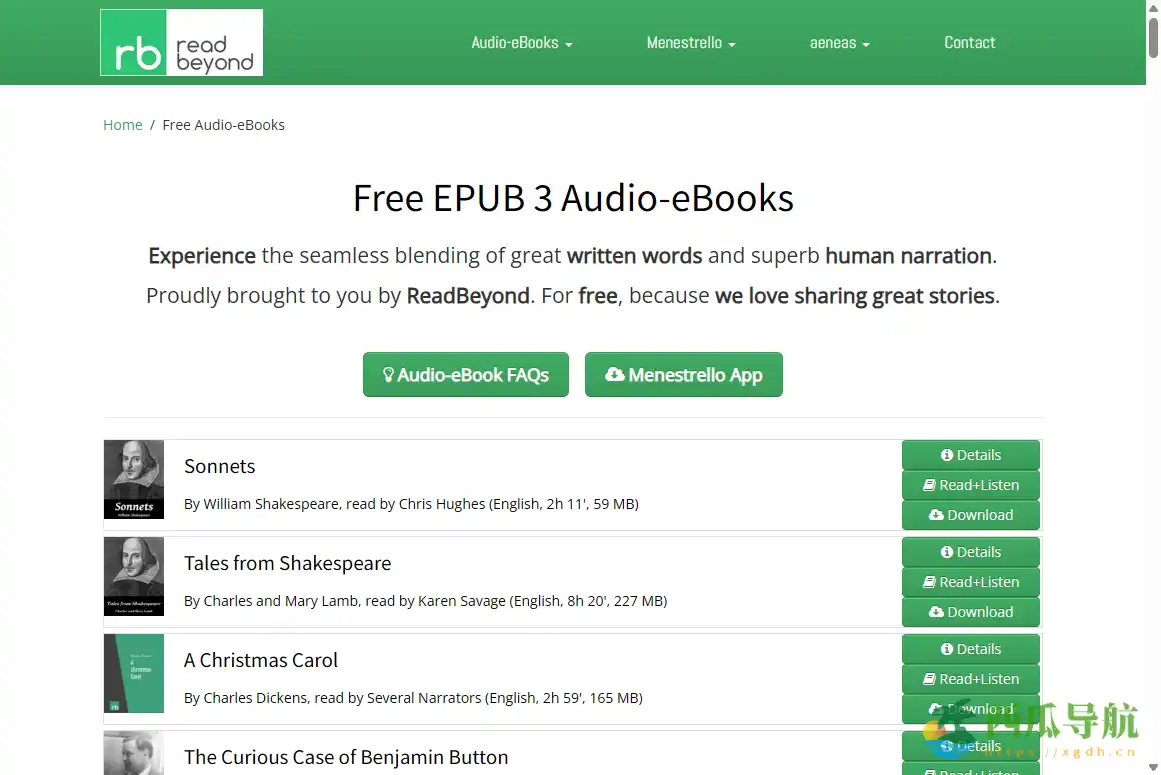The image size is (1161, 775).
Task: Click the vertical scrollbar down arrow
Action: tap(1153, 767)
